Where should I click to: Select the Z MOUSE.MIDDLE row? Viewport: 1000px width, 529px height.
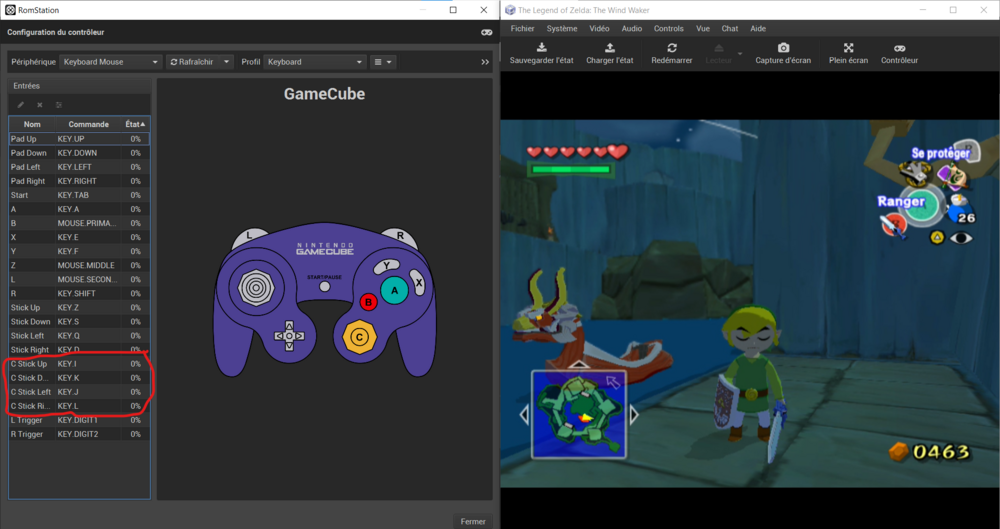(x=79, y=265)
